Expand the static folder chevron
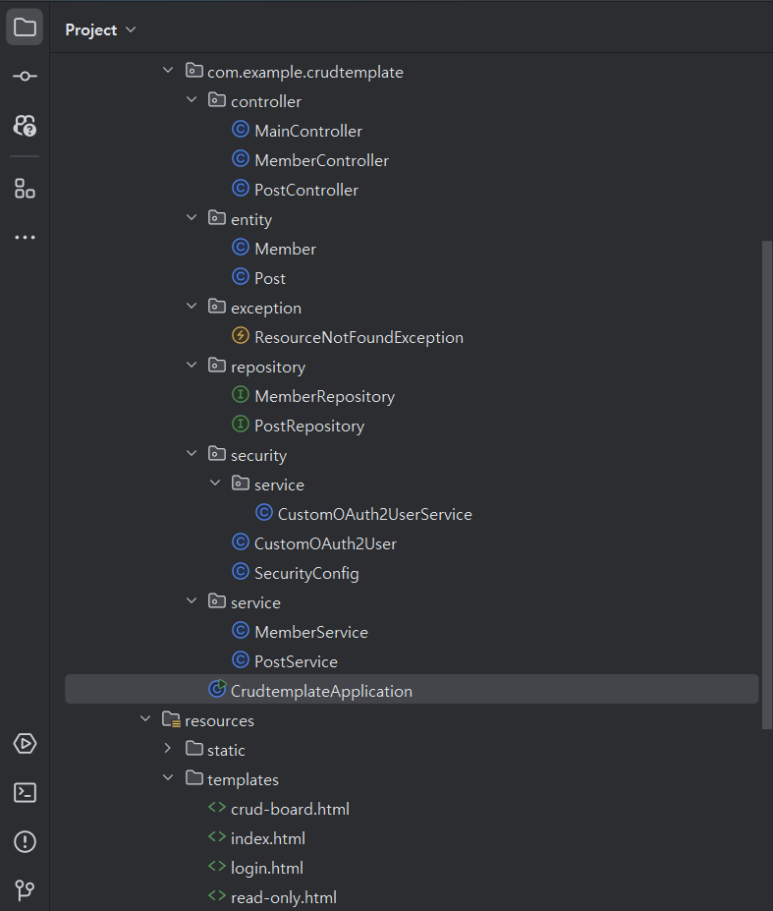This screenshot has height=911, width=773. tap(168, 748)
